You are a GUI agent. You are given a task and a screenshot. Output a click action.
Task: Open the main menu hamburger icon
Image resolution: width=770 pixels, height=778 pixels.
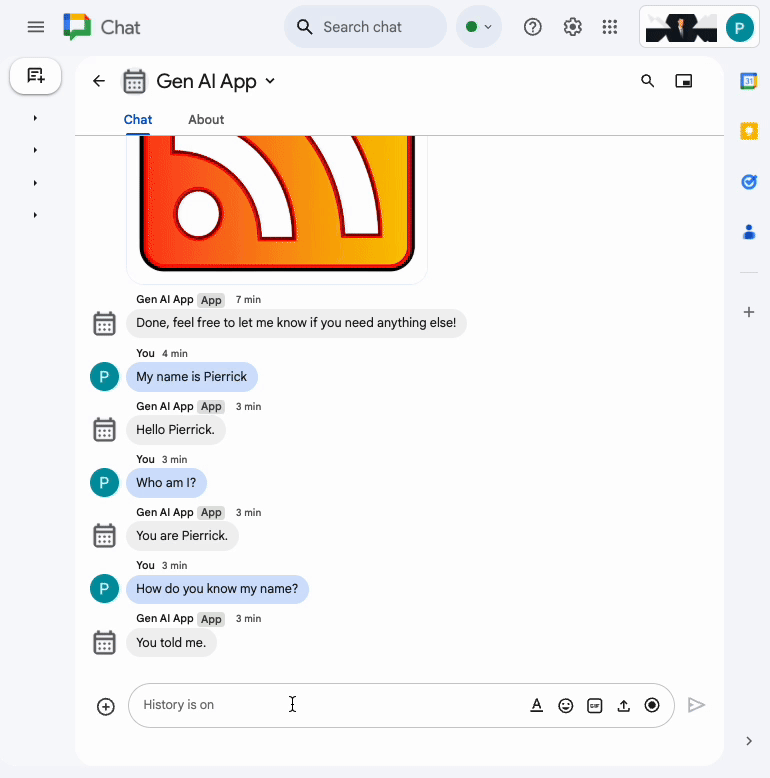[36, 27]
